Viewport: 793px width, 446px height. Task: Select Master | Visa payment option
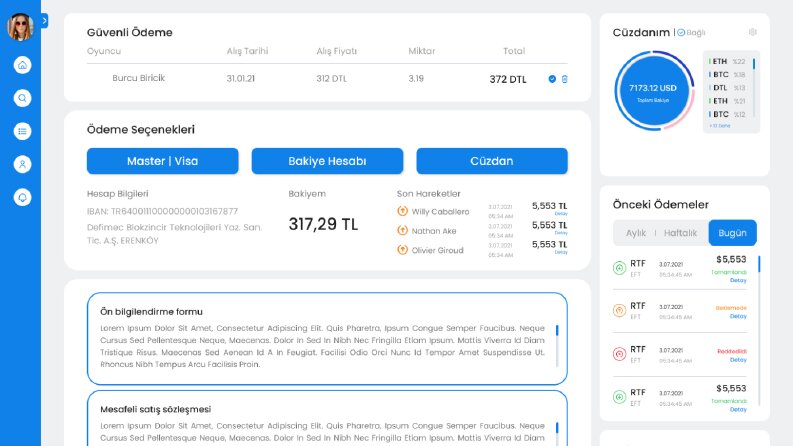click(162, 161)
